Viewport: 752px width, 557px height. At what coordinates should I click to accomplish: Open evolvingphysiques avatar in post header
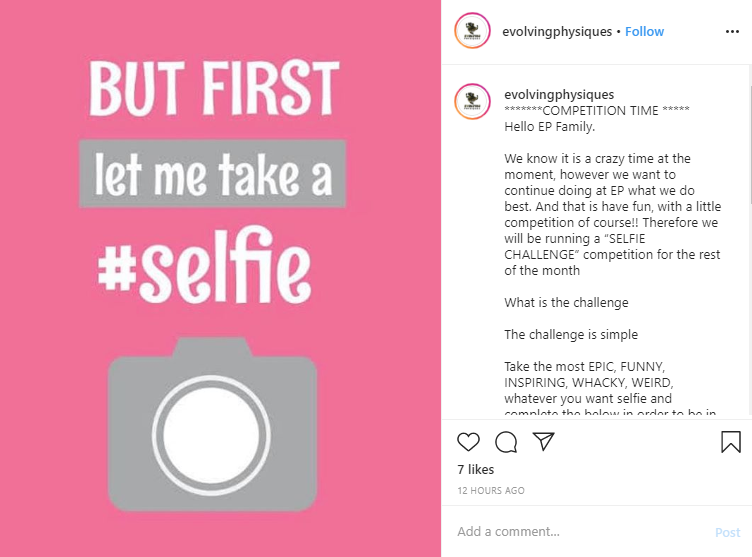click(472, 31)
